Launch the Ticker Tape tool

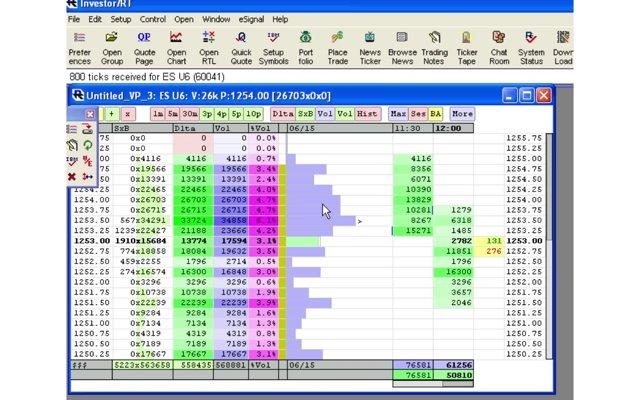pyautogui.click(x=467, y=48)
